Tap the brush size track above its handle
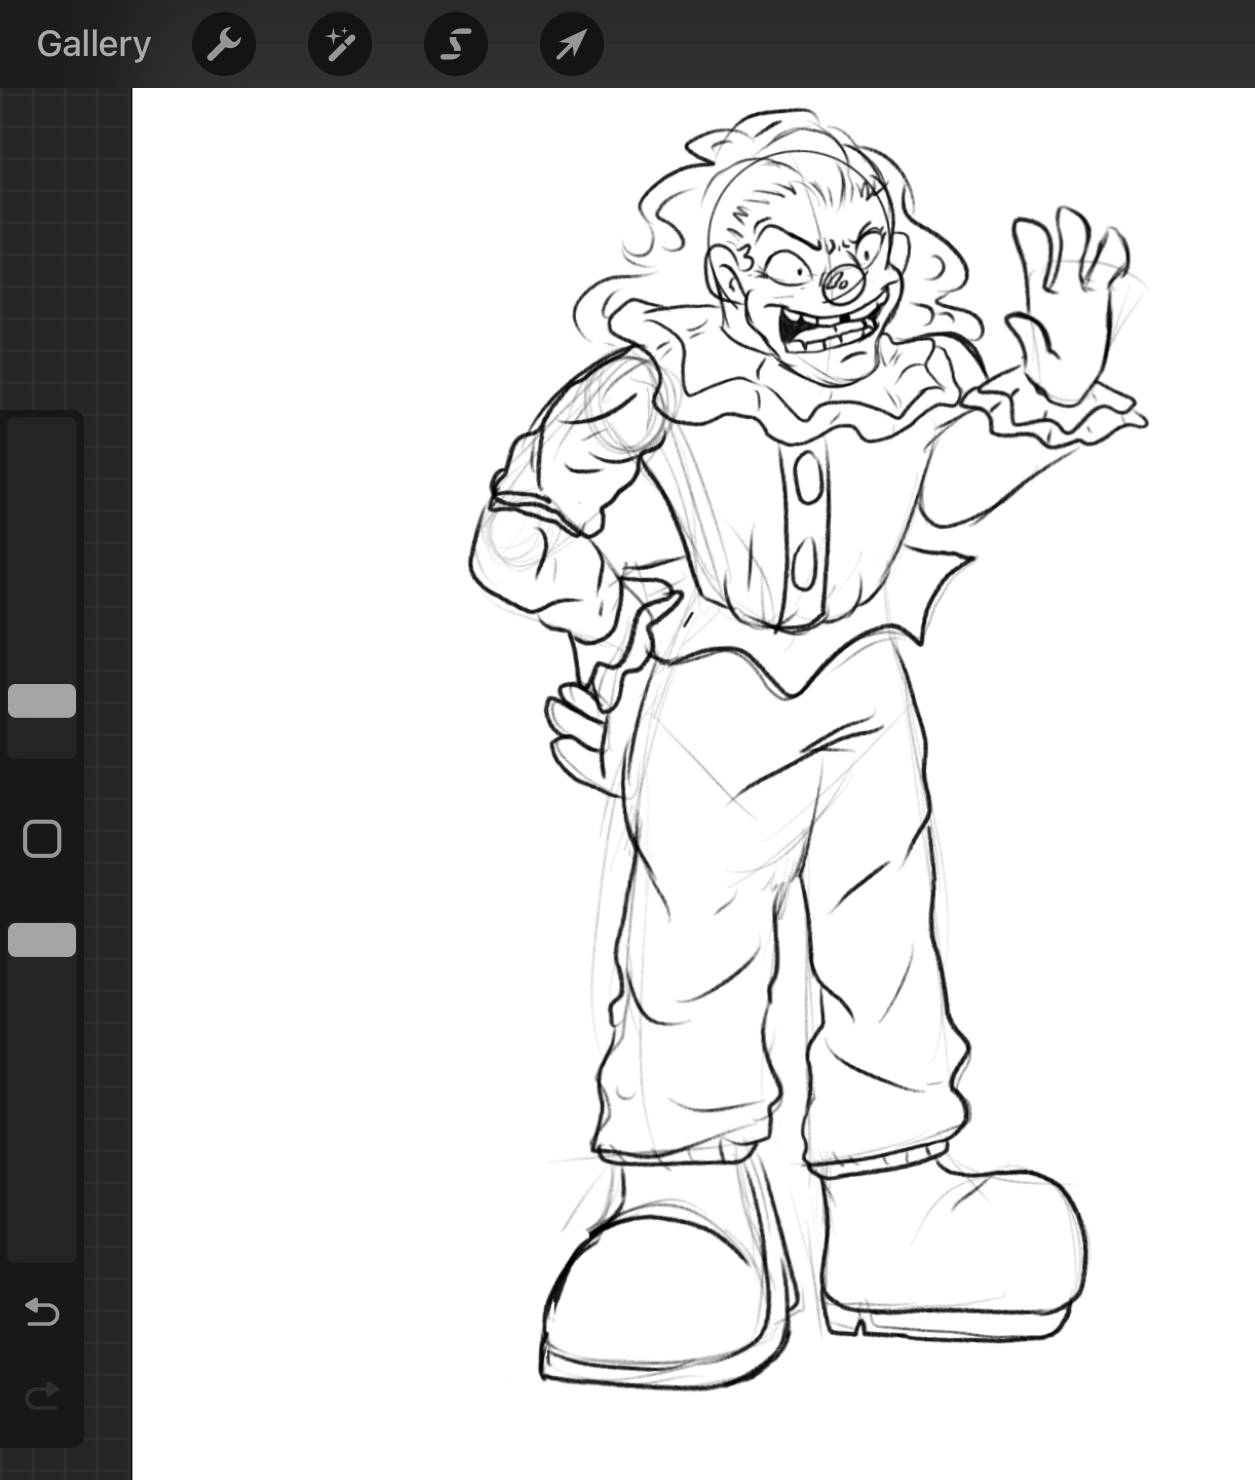Screen dimensions: 1255x1480 point(42,550)
